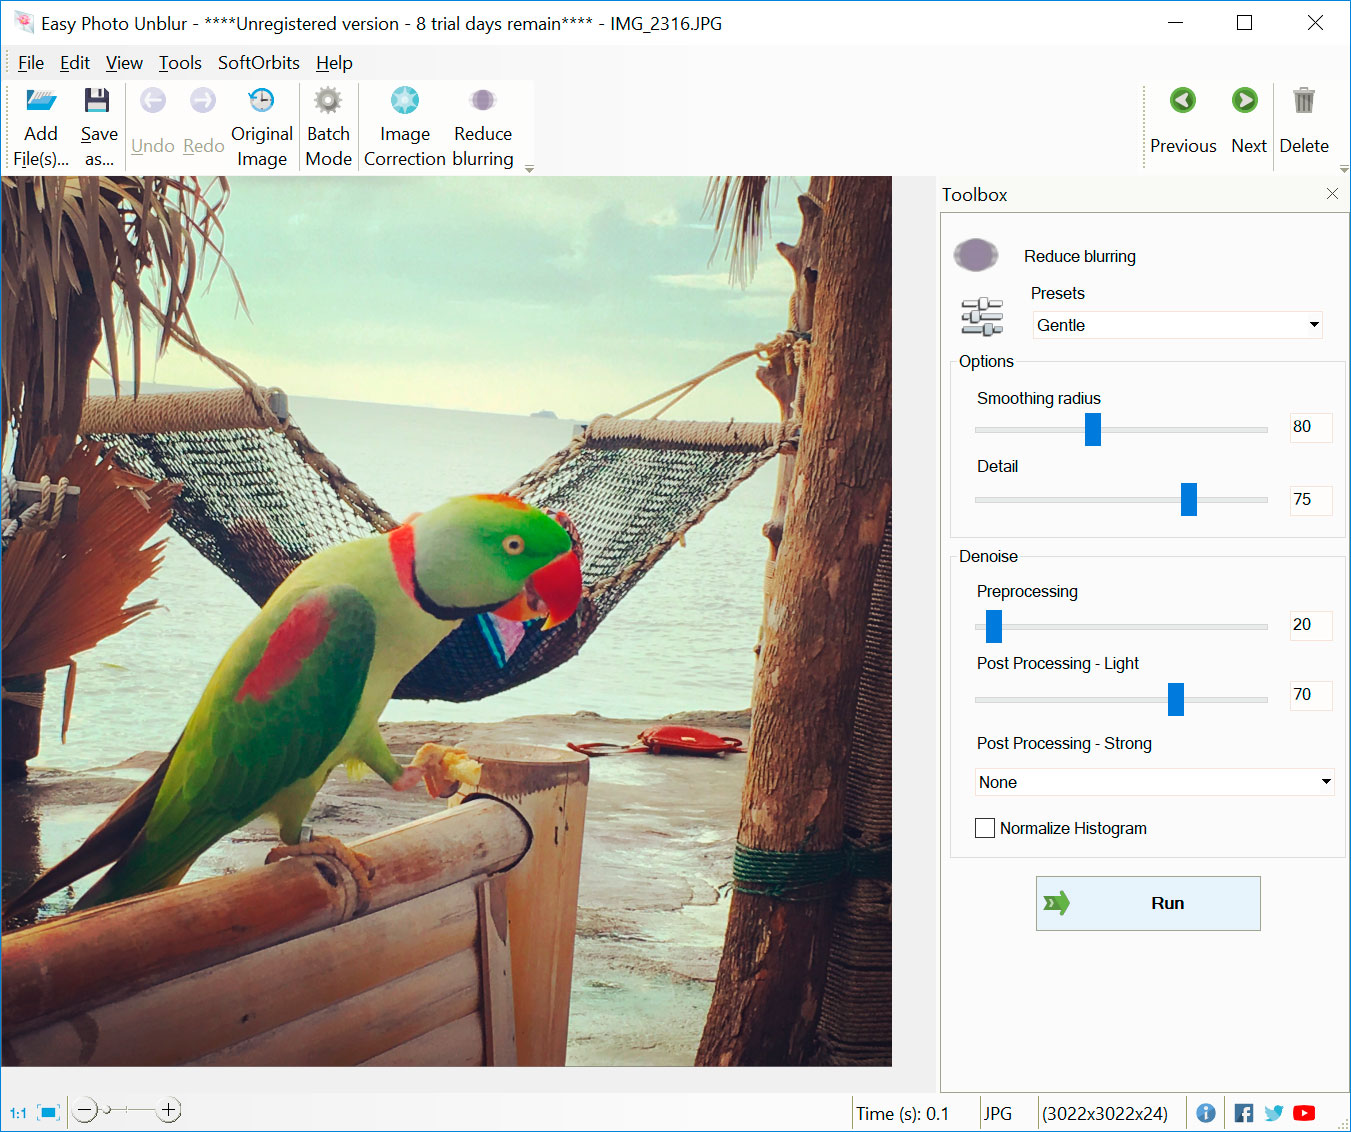Enable Normalize Histogram
This screenshot has width=1351, height=1132.
[985, 828]
